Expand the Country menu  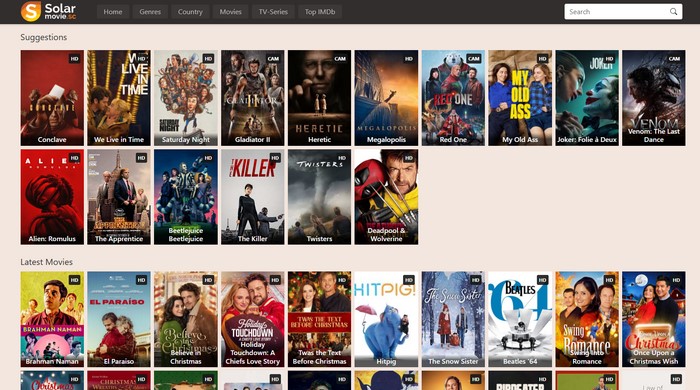[x=190, y=12]
